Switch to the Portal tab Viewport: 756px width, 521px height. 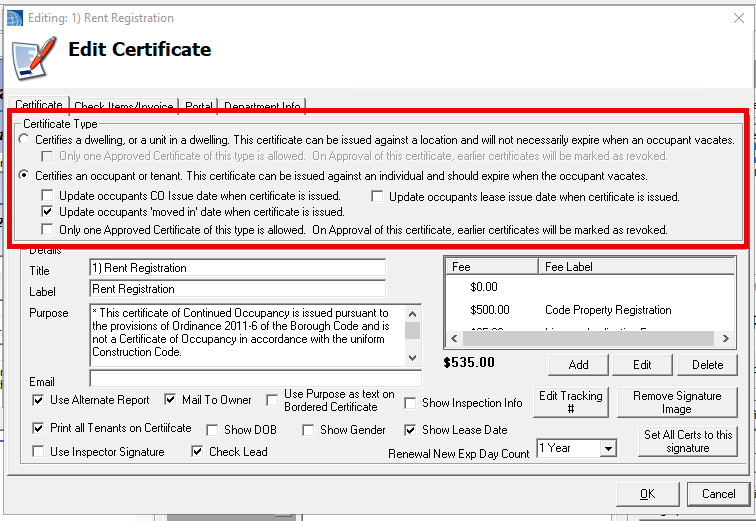tap(198, 106)
